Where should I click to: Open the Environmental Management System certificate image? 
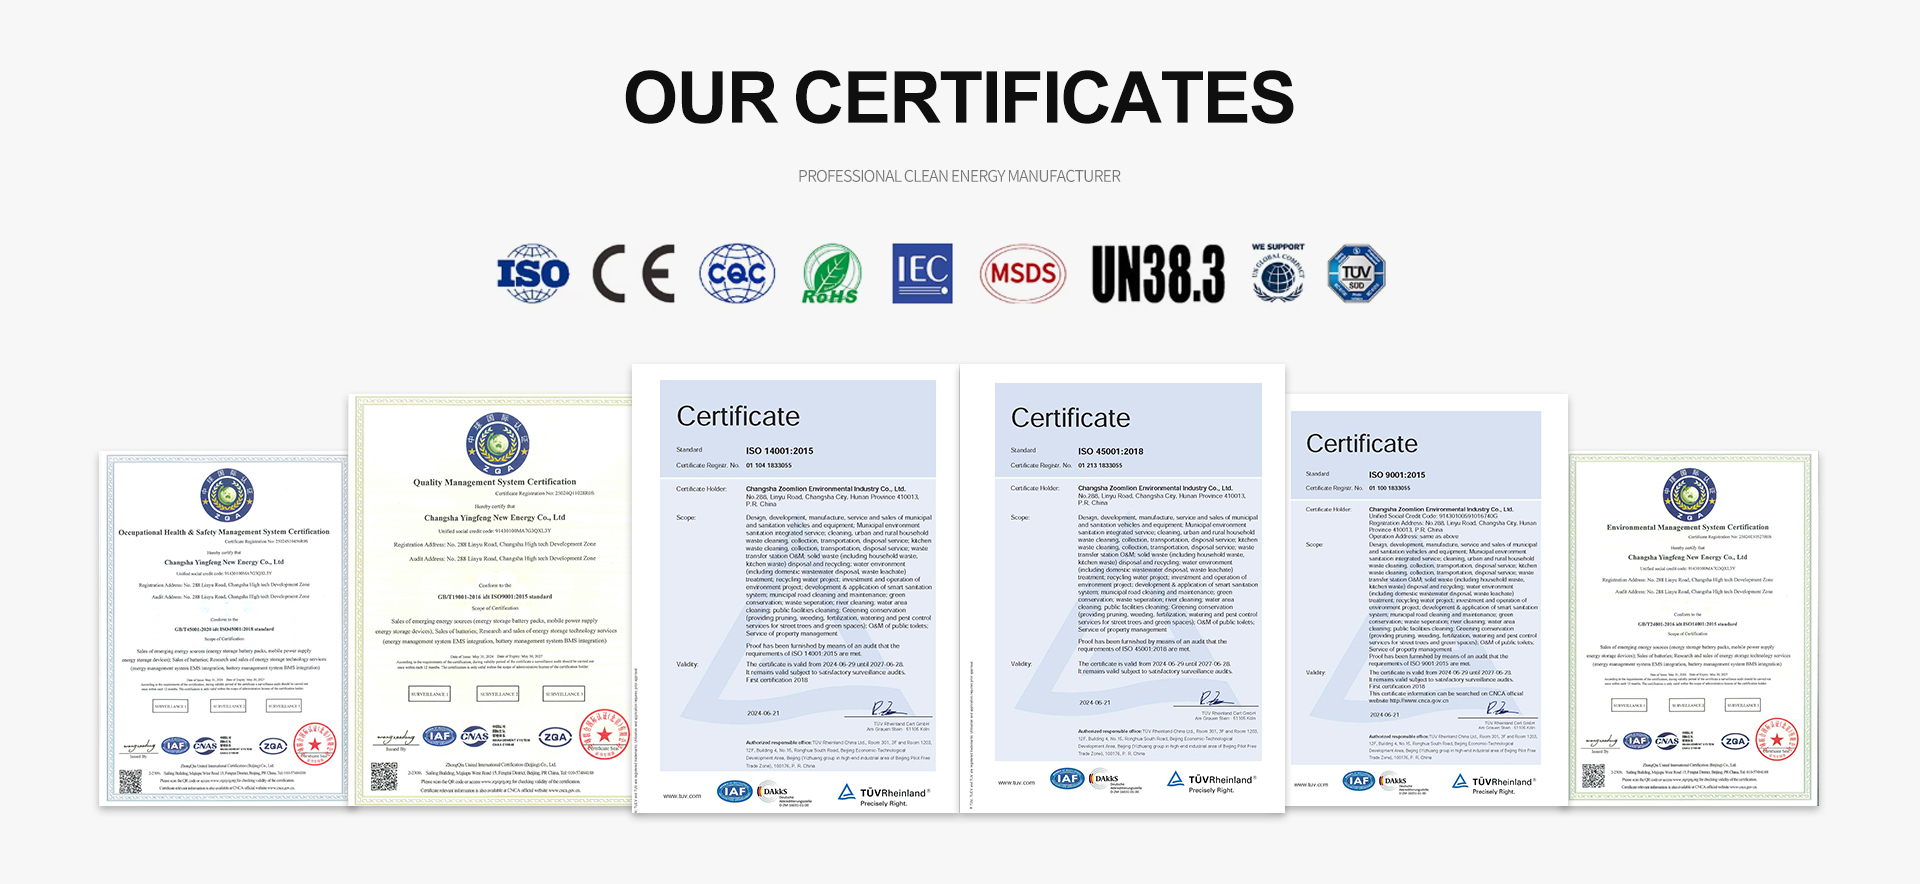click(1693, 629)
